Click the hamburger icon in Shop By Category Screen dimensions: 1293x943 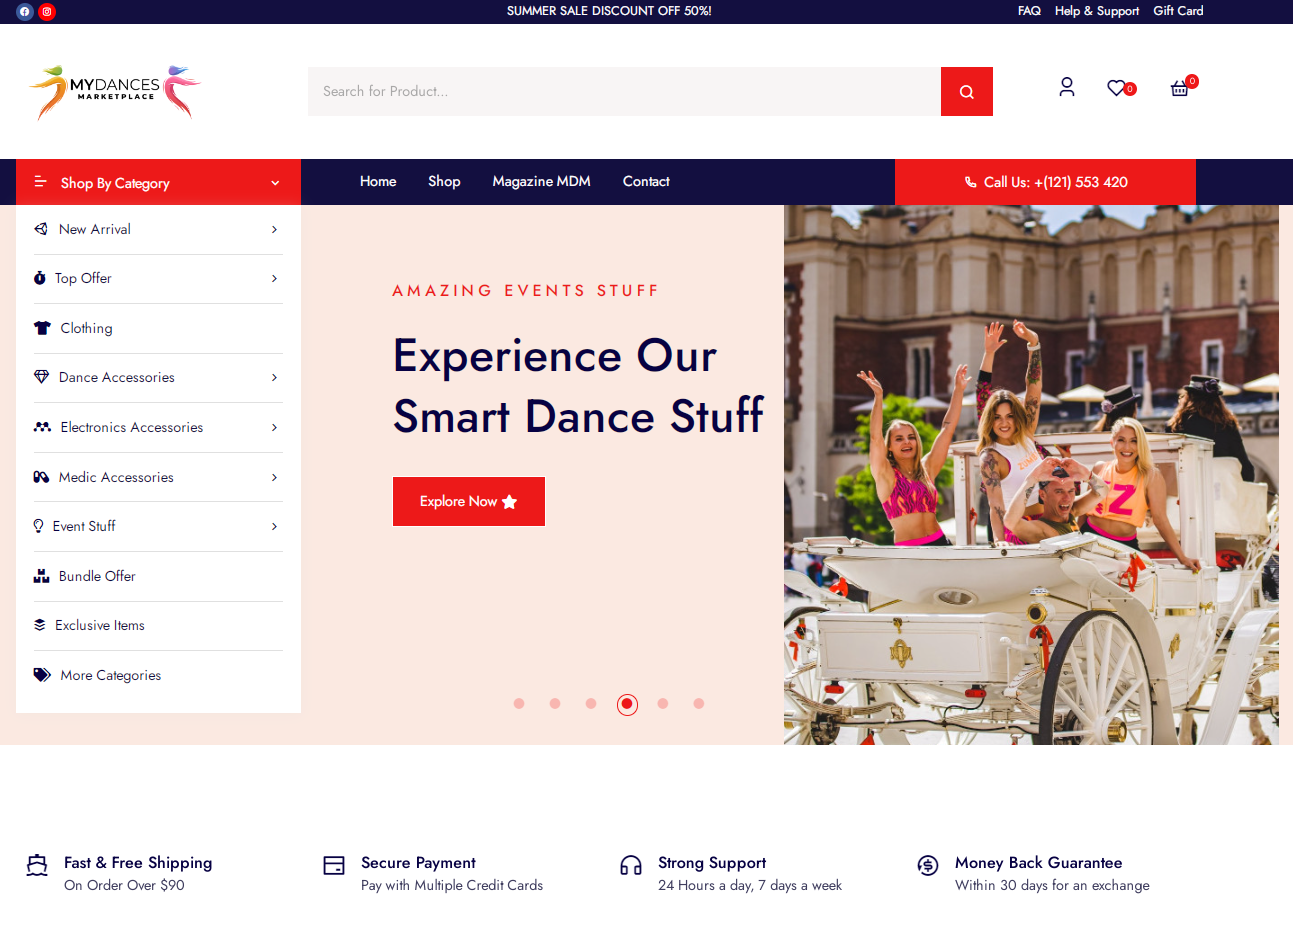tap(41, 181)
